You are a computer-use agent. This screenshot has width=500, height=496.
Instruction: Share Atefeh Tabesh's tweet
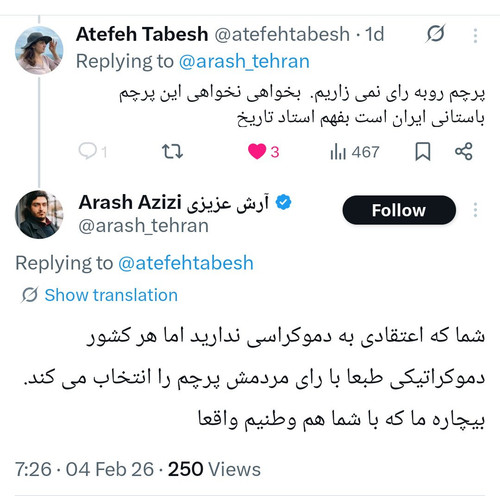tap(464, 151)
